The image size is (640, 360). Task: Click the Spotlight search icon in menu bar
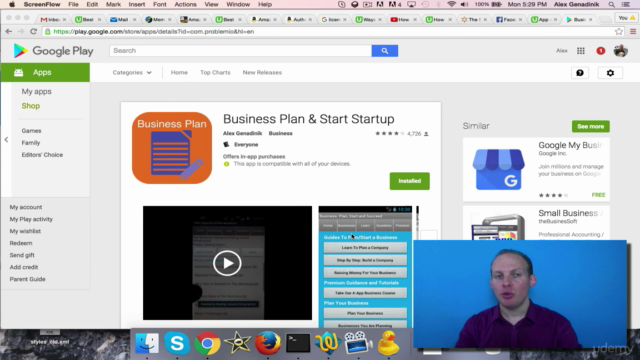click(x=611, y=4)
